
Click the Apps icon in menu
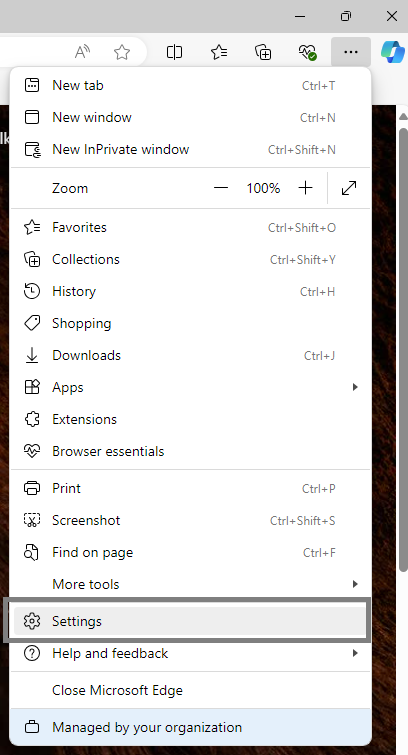tap(32, 387)
